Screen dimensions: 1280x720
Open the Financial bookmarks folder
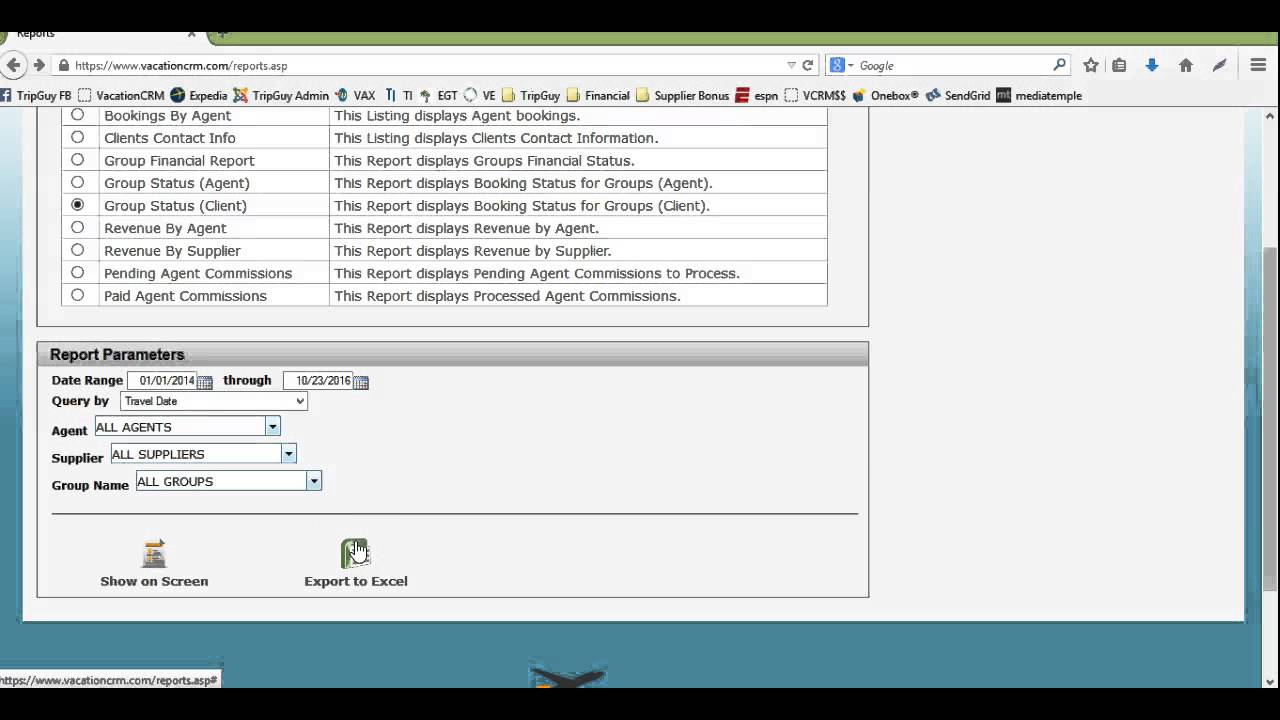pyautogui.click(x=598, y=96)
